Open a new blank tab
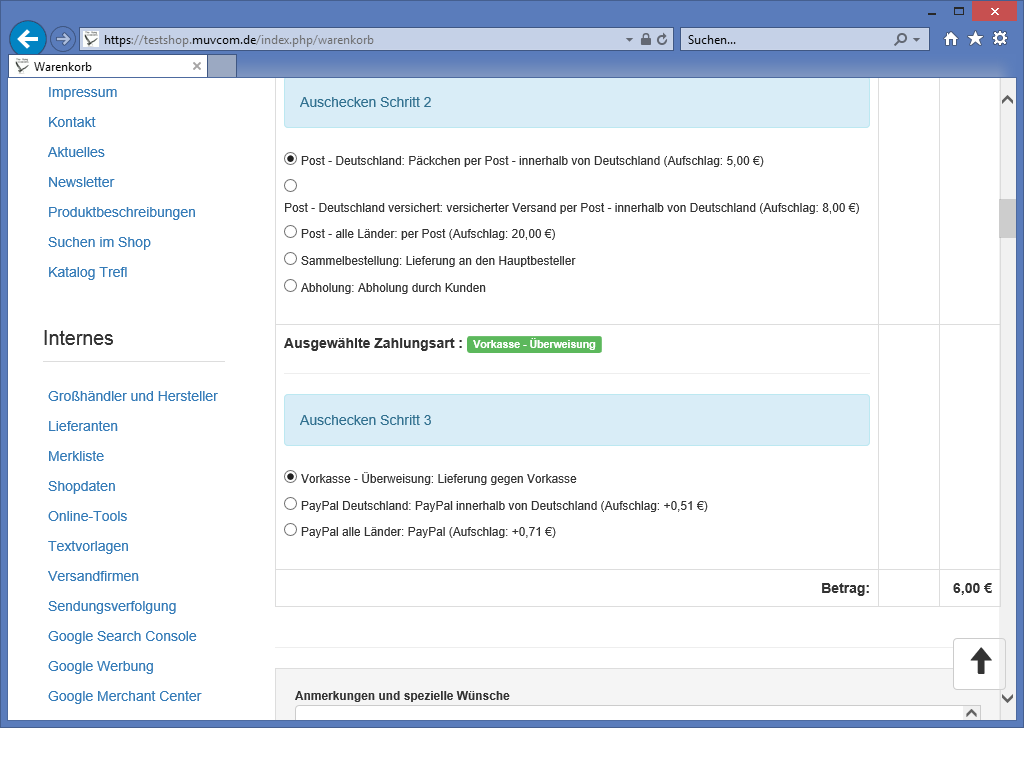The image size is (1024, 768). point(223,67)
